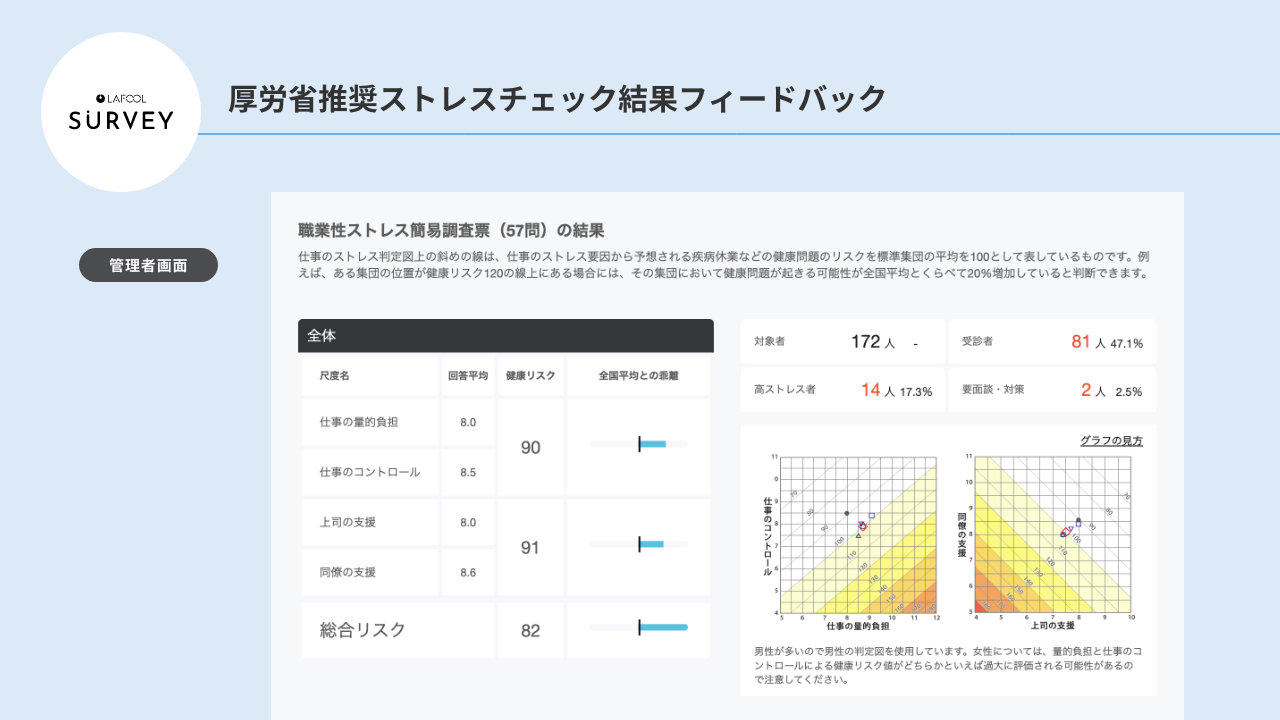
Task: Click the health risk 91 deviation bar
Action: [x=638, y=544]
